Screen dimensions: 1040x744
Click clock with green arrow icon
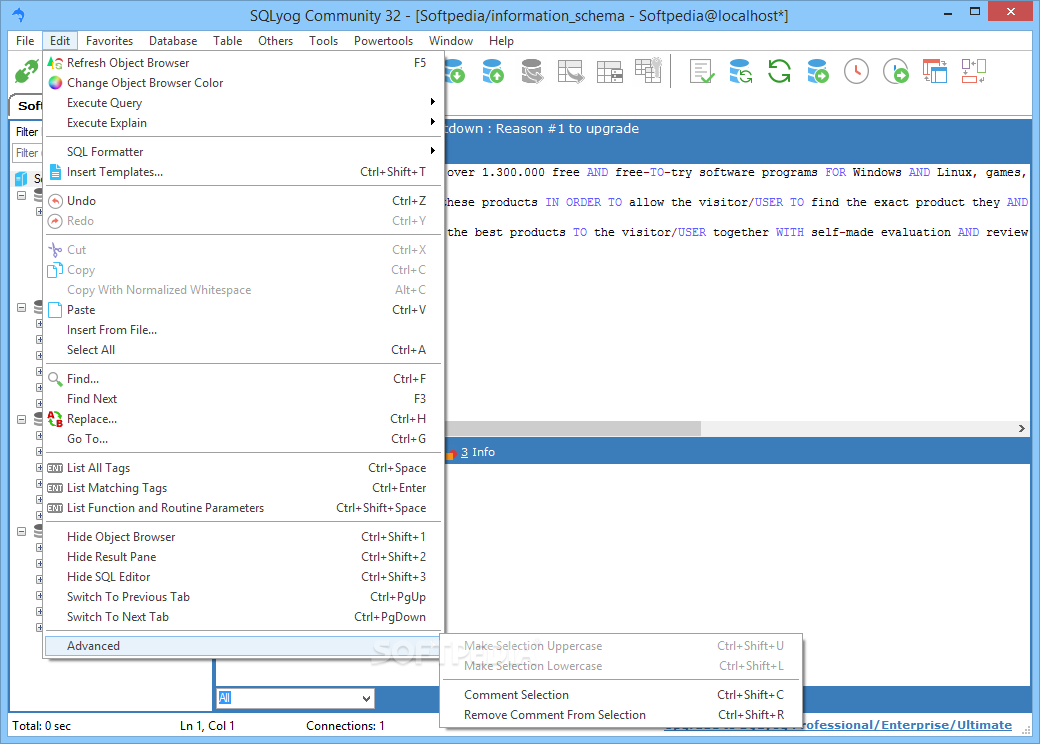895,71
